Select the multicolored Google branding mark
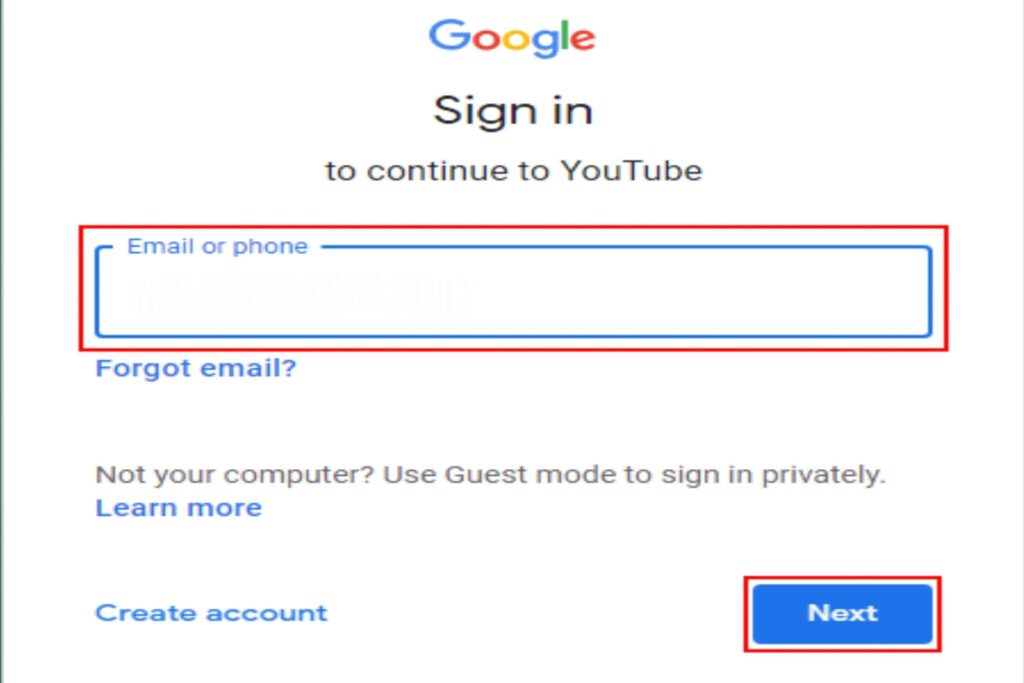Viewport: 1024px width, 683px height. coord(511,37)
